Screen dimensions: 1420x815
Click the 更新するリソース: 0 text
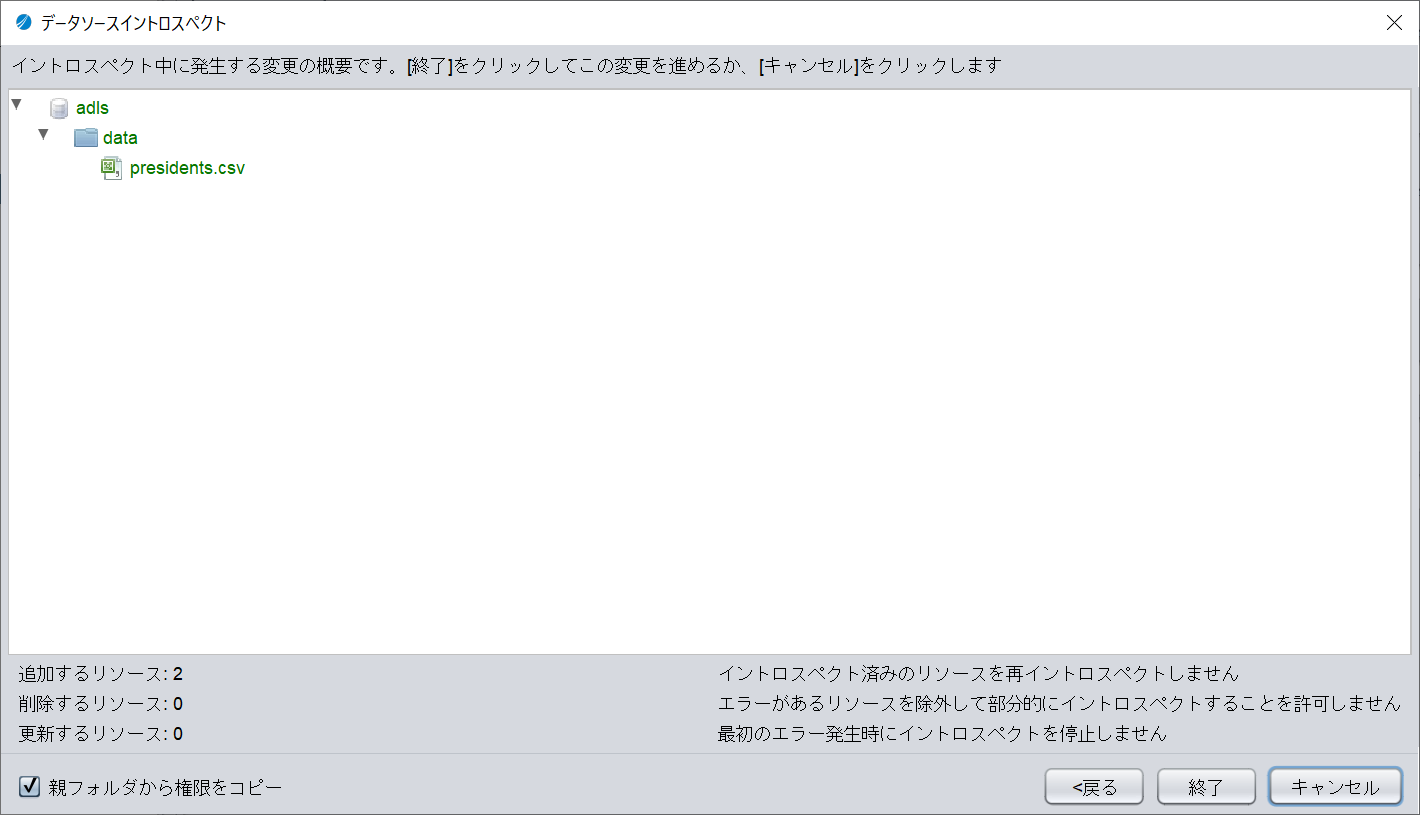(101, 734)
